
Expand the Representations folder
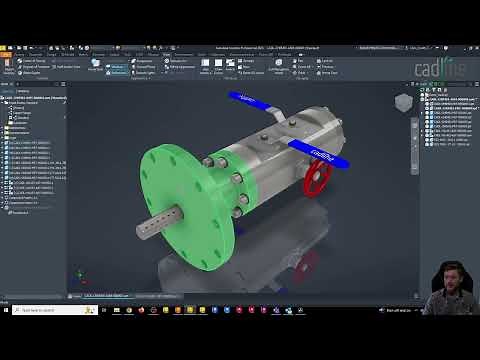2,133
